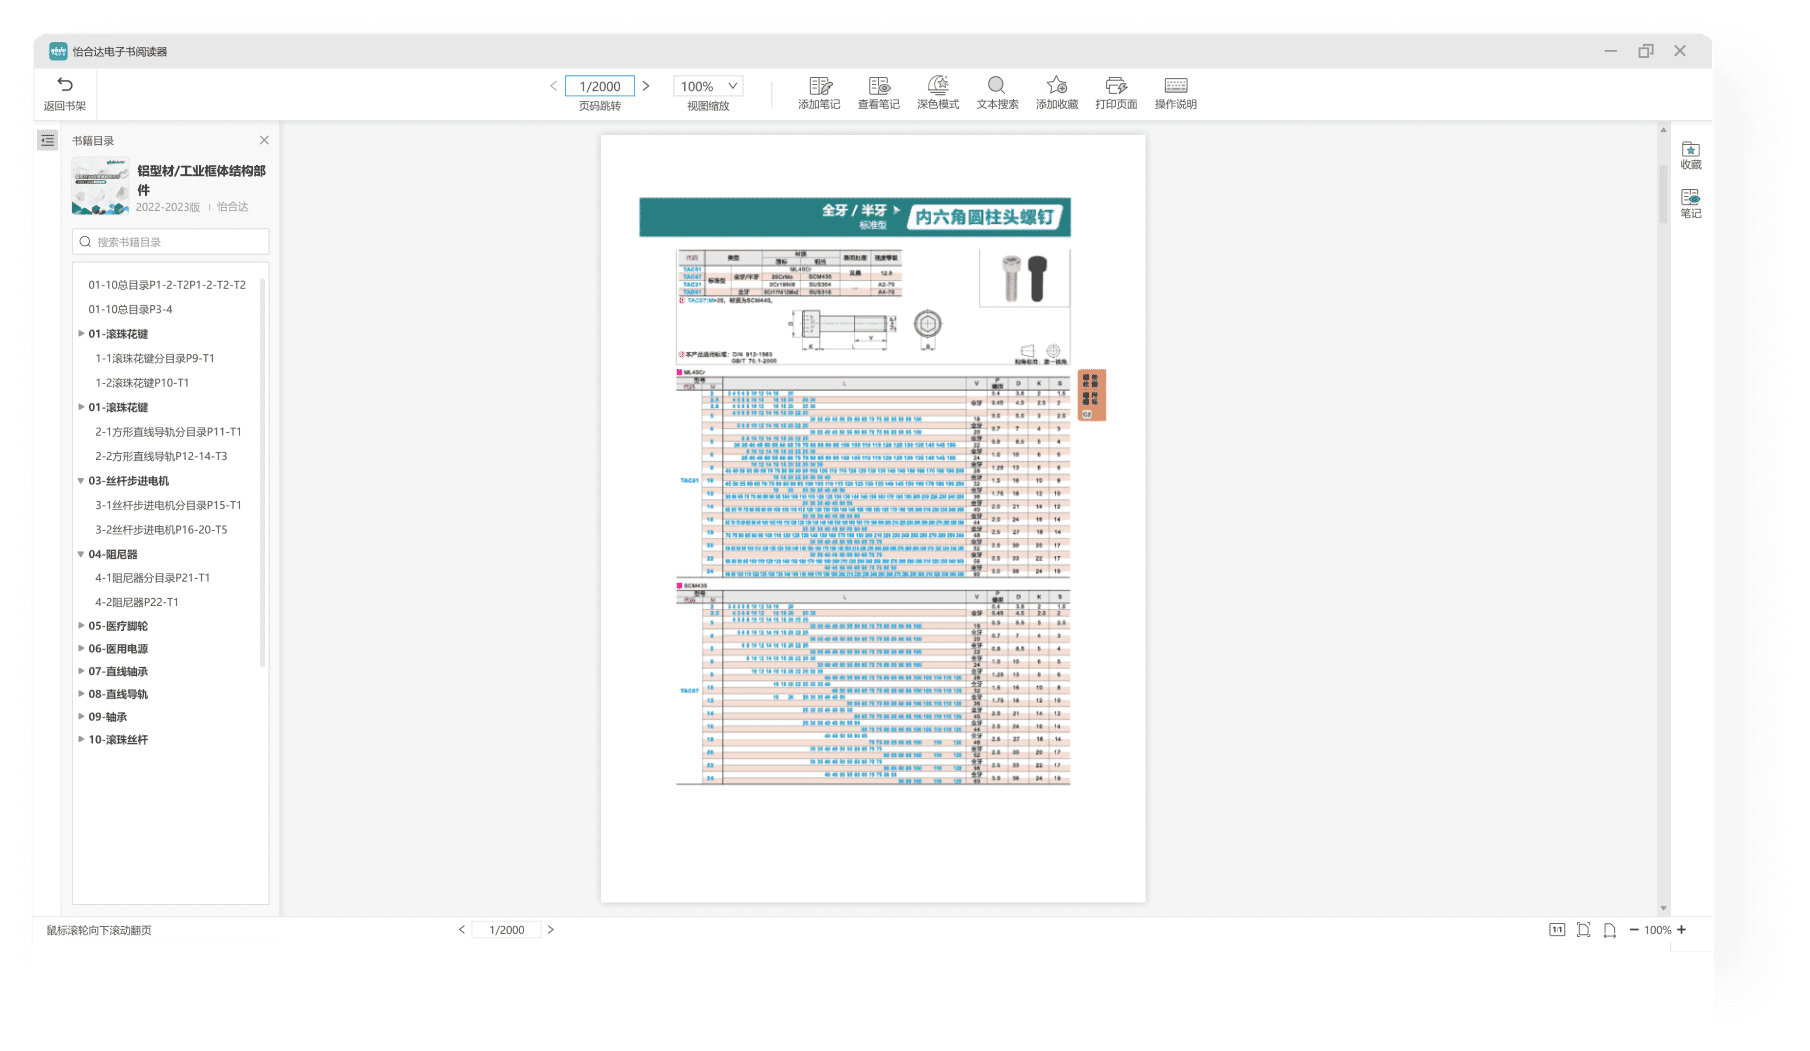Viewport: 1810px width, 1051px height.
Task: Return to bookshelf via 返回书架
Action: tap(65, 93)
